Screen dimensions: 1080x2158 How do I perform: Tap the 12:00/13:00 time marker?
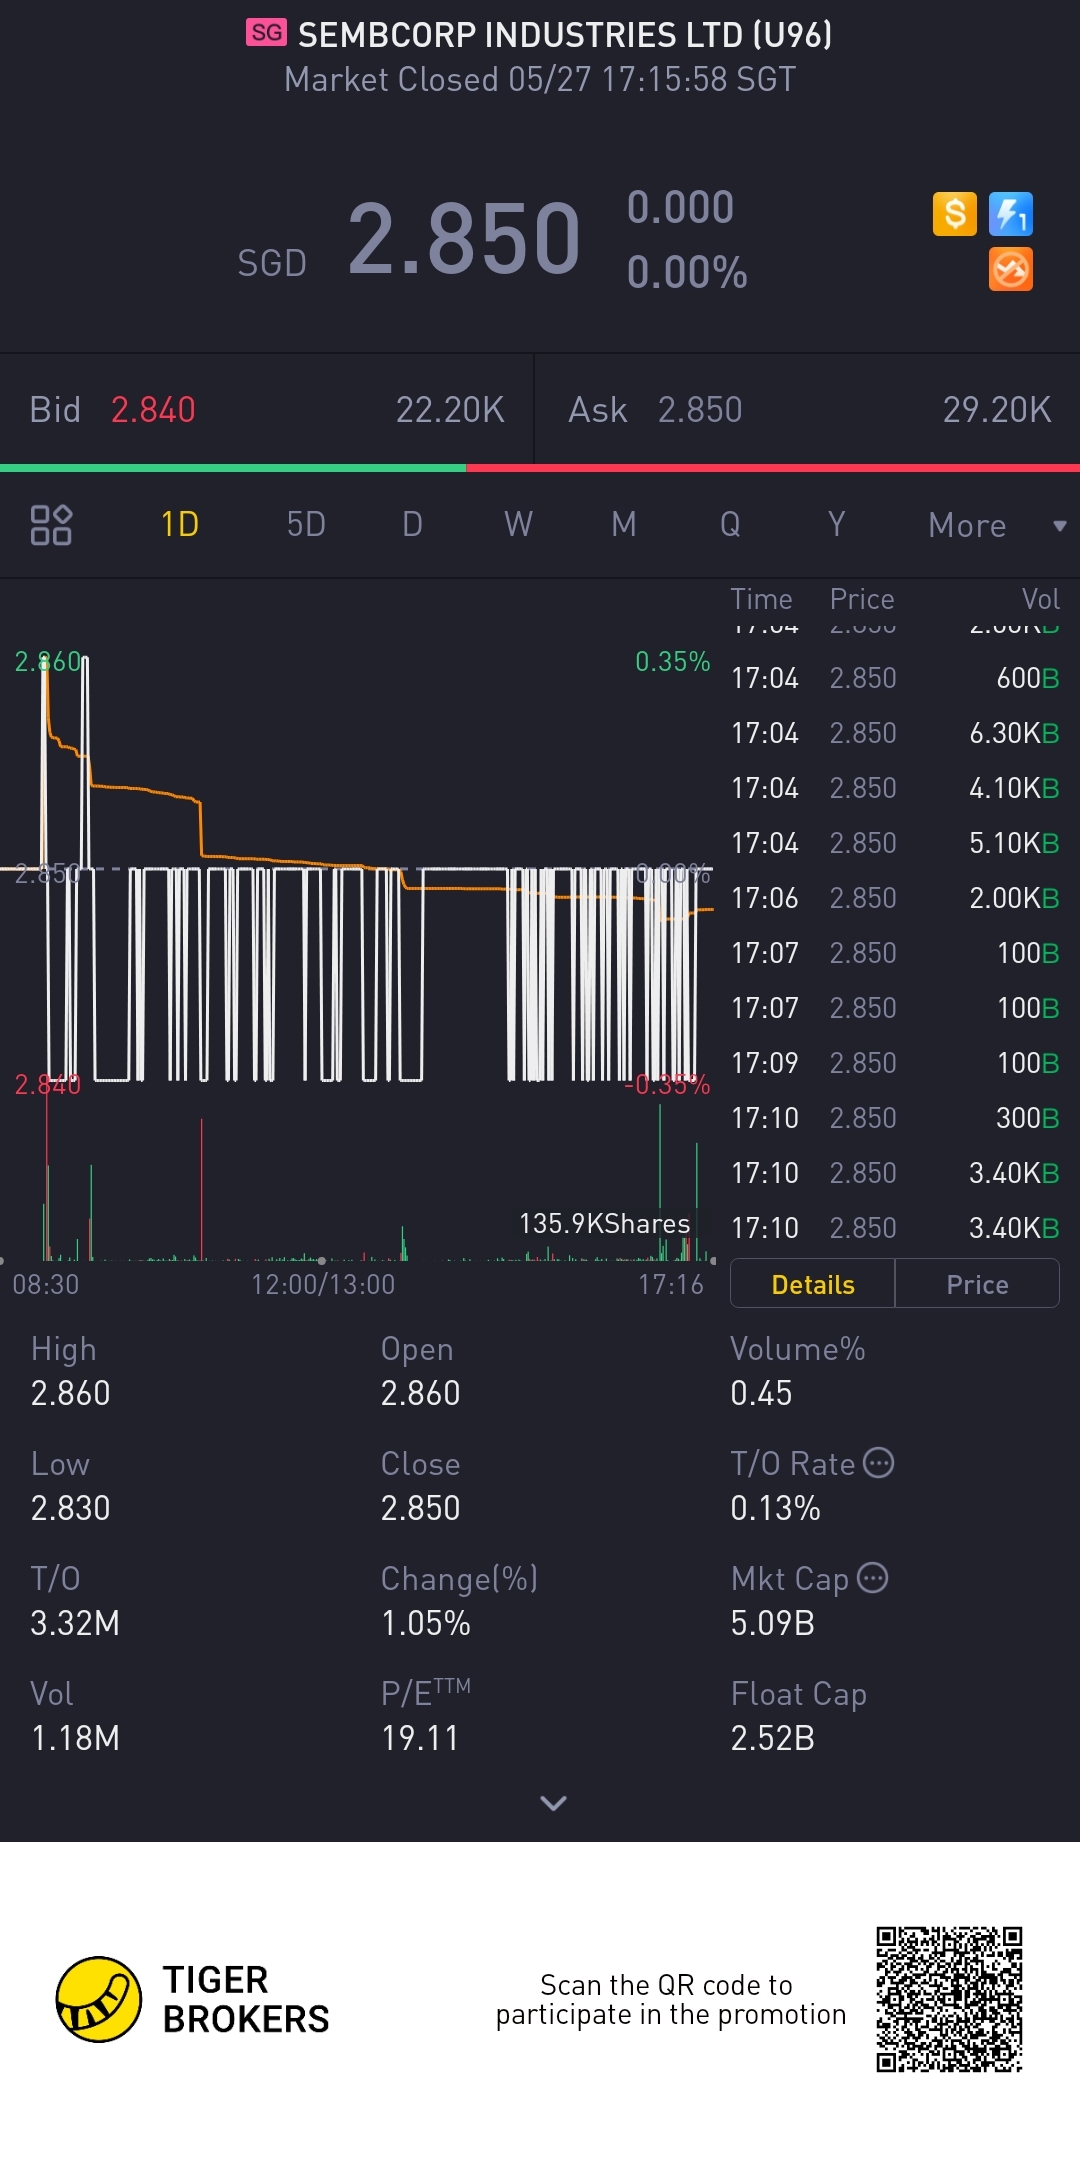click(x=323, y=1284)
